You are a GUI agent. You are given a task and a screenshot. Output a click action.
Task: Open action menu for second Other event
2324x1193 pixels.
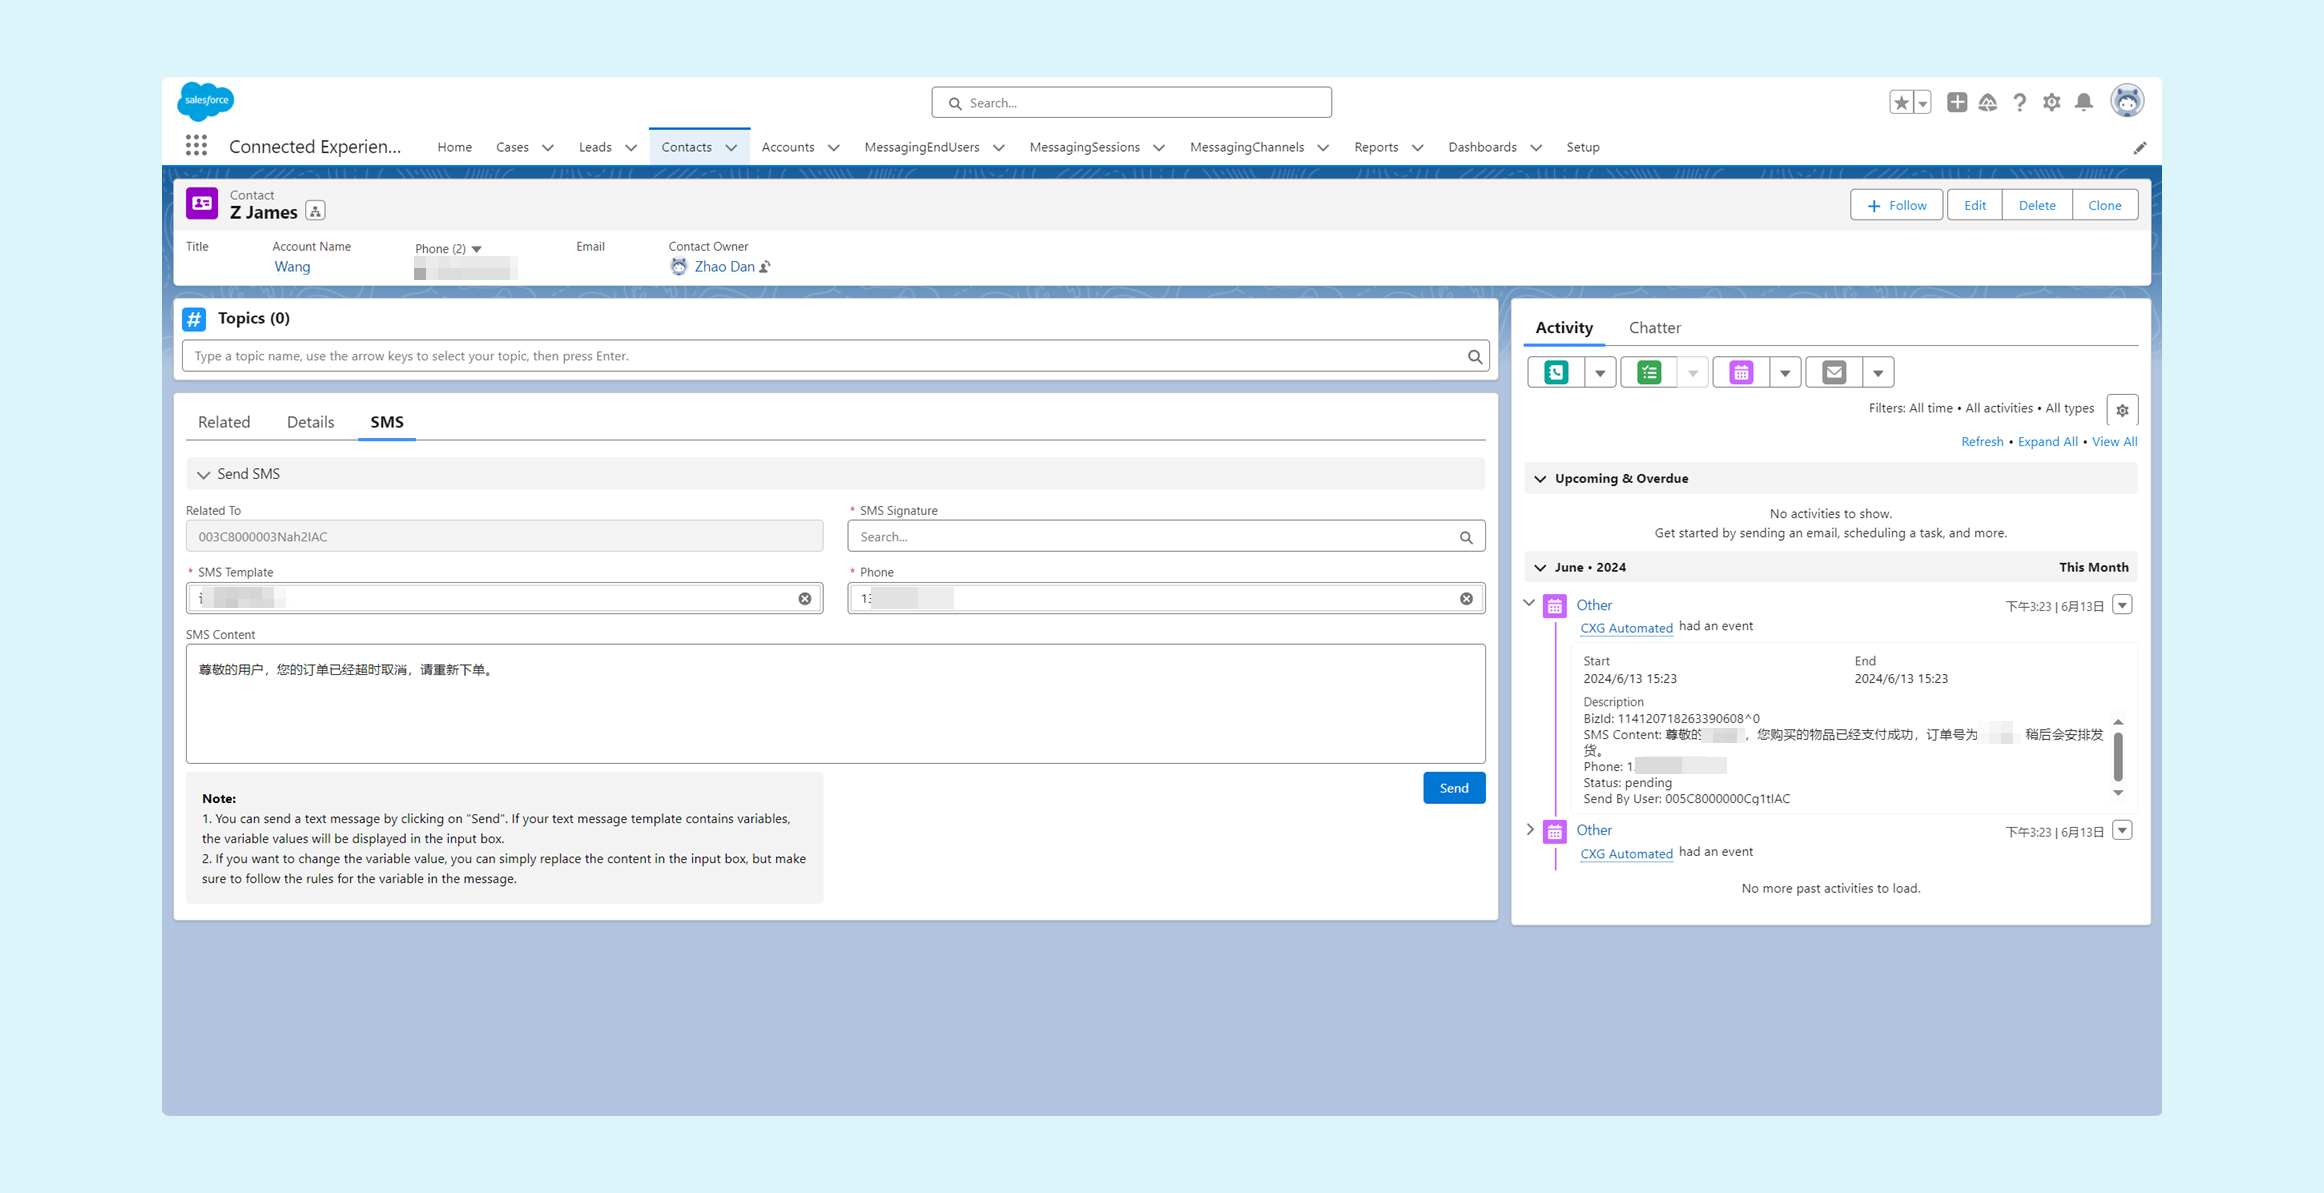pos(2122,830)
